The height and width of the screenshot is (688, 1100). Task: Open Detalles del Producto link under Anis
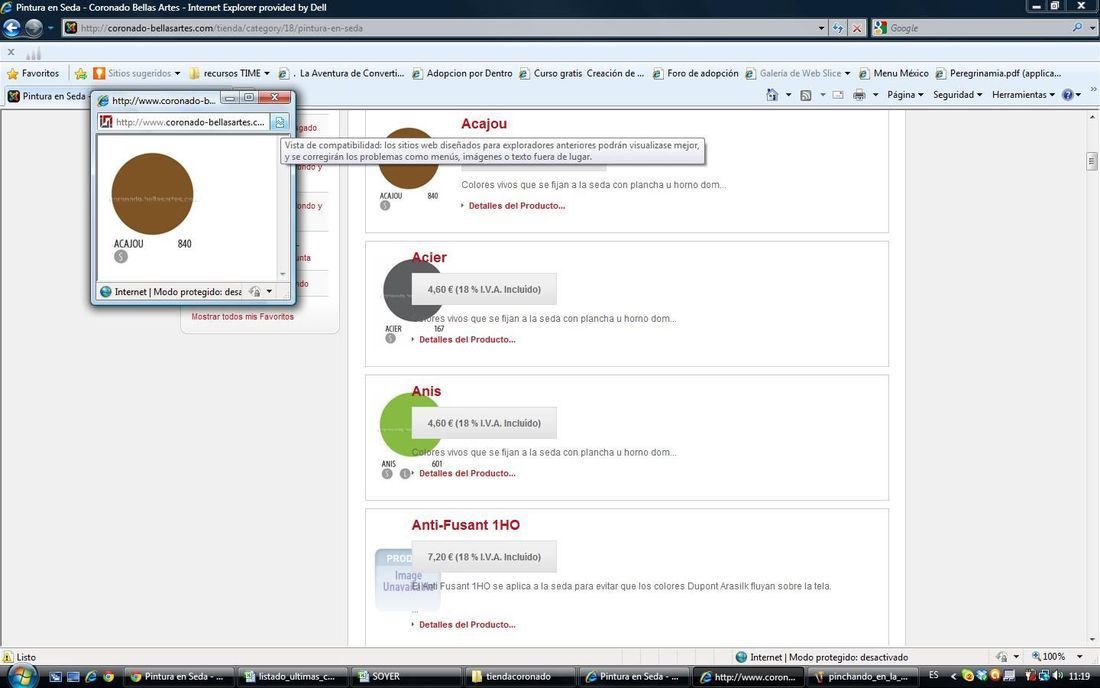click(x=467, y=473)
